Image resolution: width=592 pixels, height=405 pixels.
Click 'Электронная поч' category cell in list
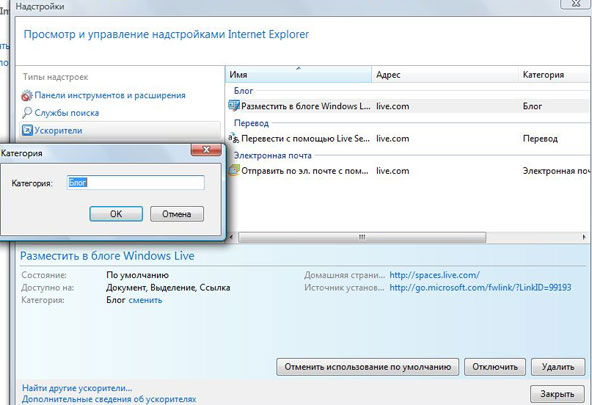pos(557,171)
